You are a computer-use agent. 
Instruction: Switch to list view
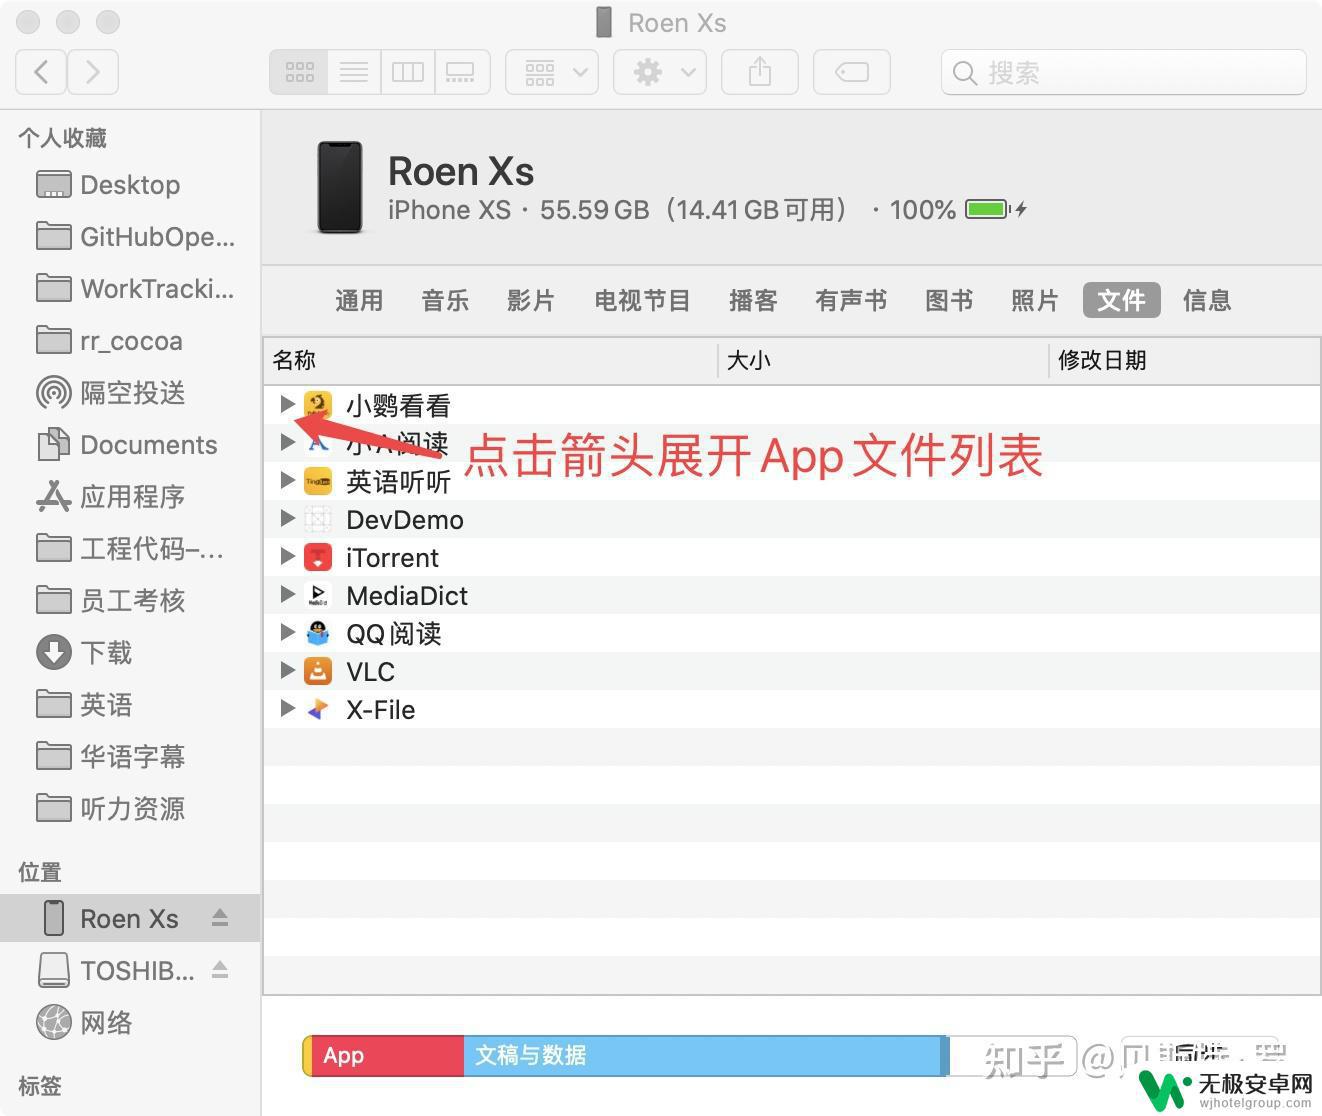tap(354, 72)
